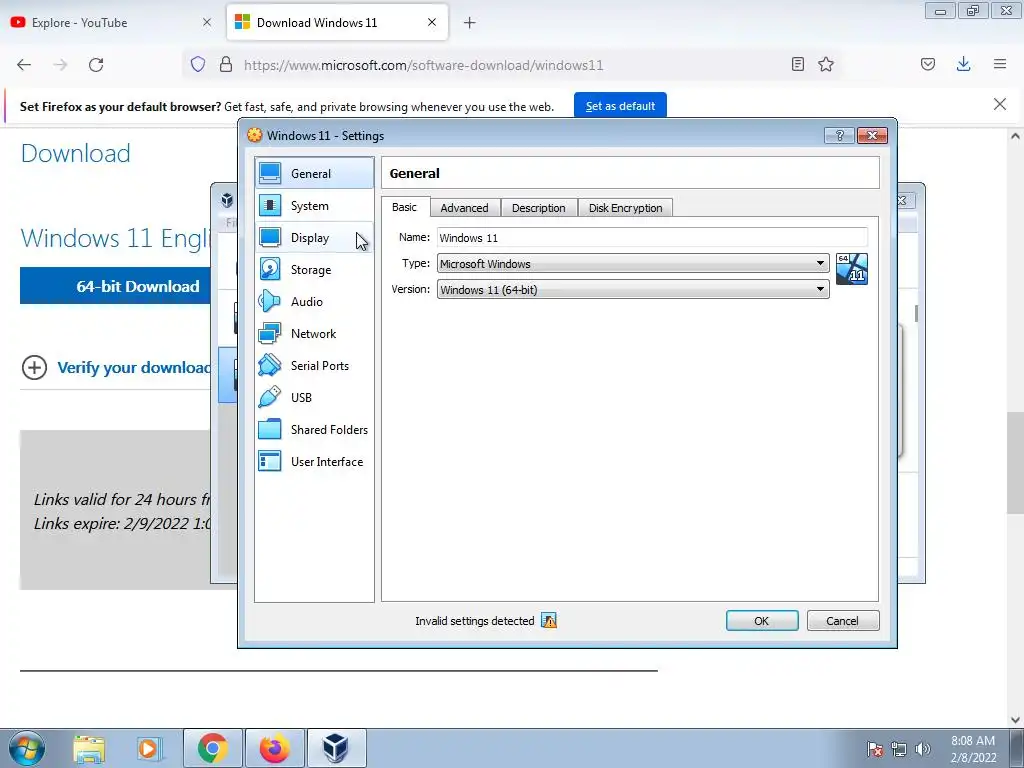Viewport: 1024px width, 768px height.
Task: Open the User Interface settings category
Action: (314, 462)
